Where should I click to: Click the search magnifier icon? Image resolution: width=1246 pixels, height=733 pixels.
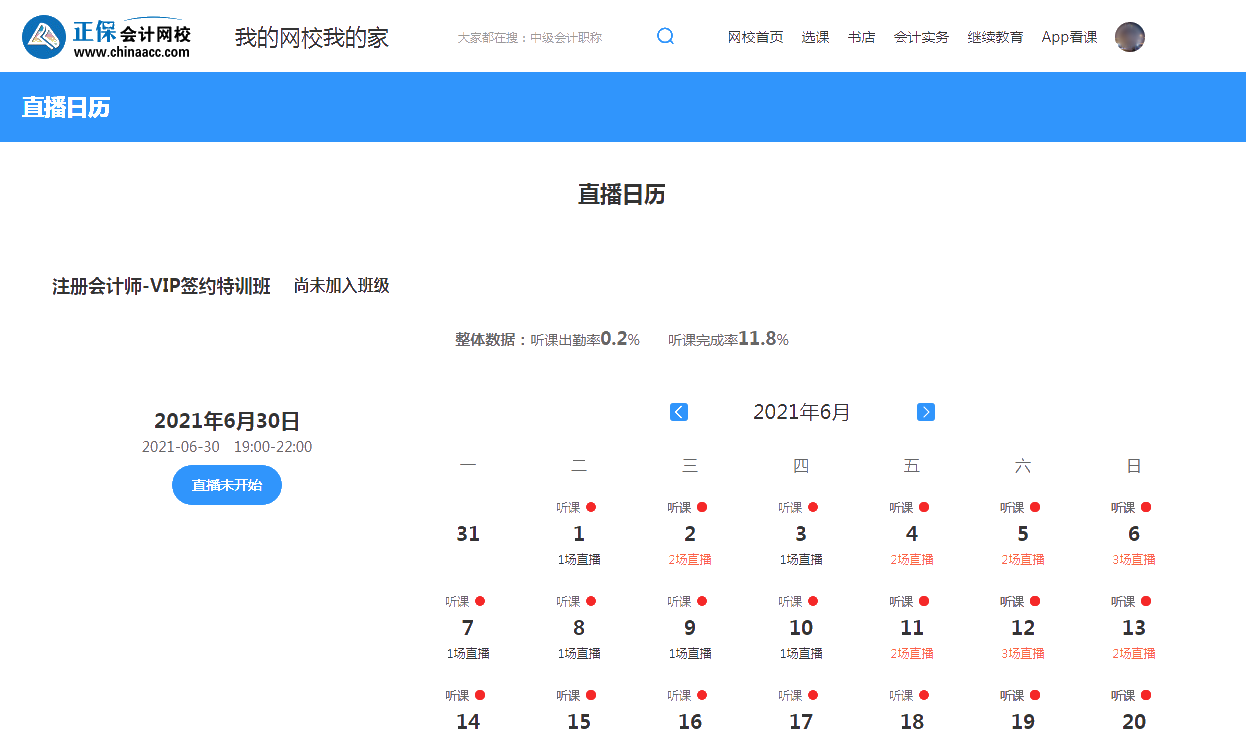coord(665,36)
